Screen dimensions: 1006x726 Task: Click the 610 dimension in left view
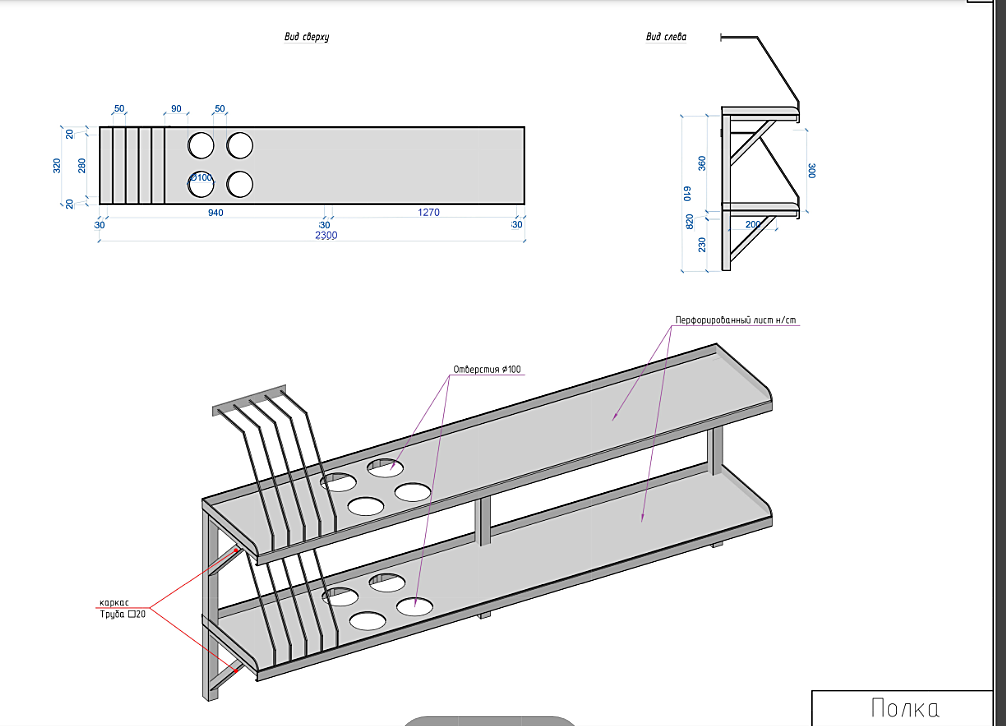pyautogui.click(x=687, y=193)
